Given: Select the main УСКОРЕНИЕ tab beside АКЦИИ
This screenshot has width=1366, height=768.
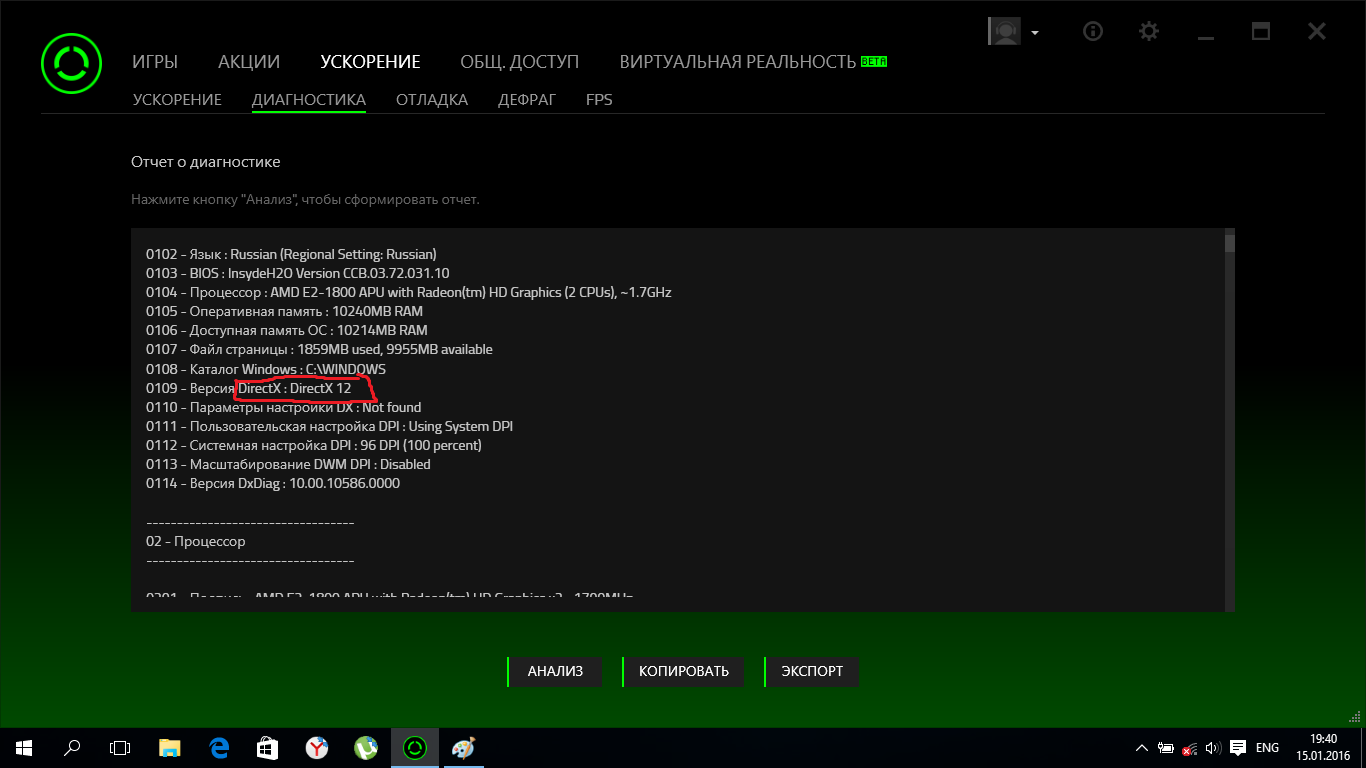Looking at the screenshot, I should pyautogui.click(x=370, y=62).
